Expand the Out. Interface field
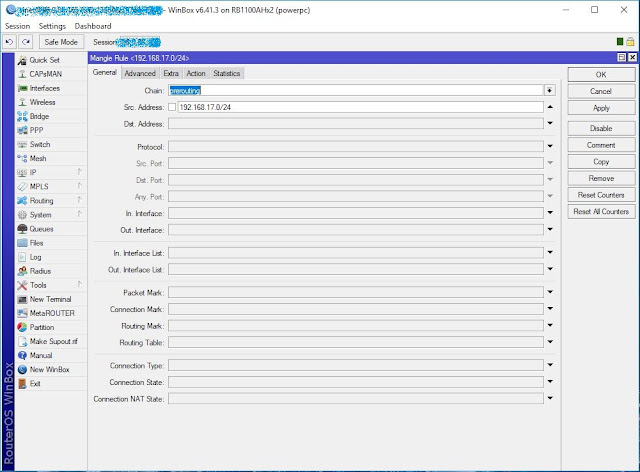The image size is (640, 472). pyautogui.click(x=550, y=229)
